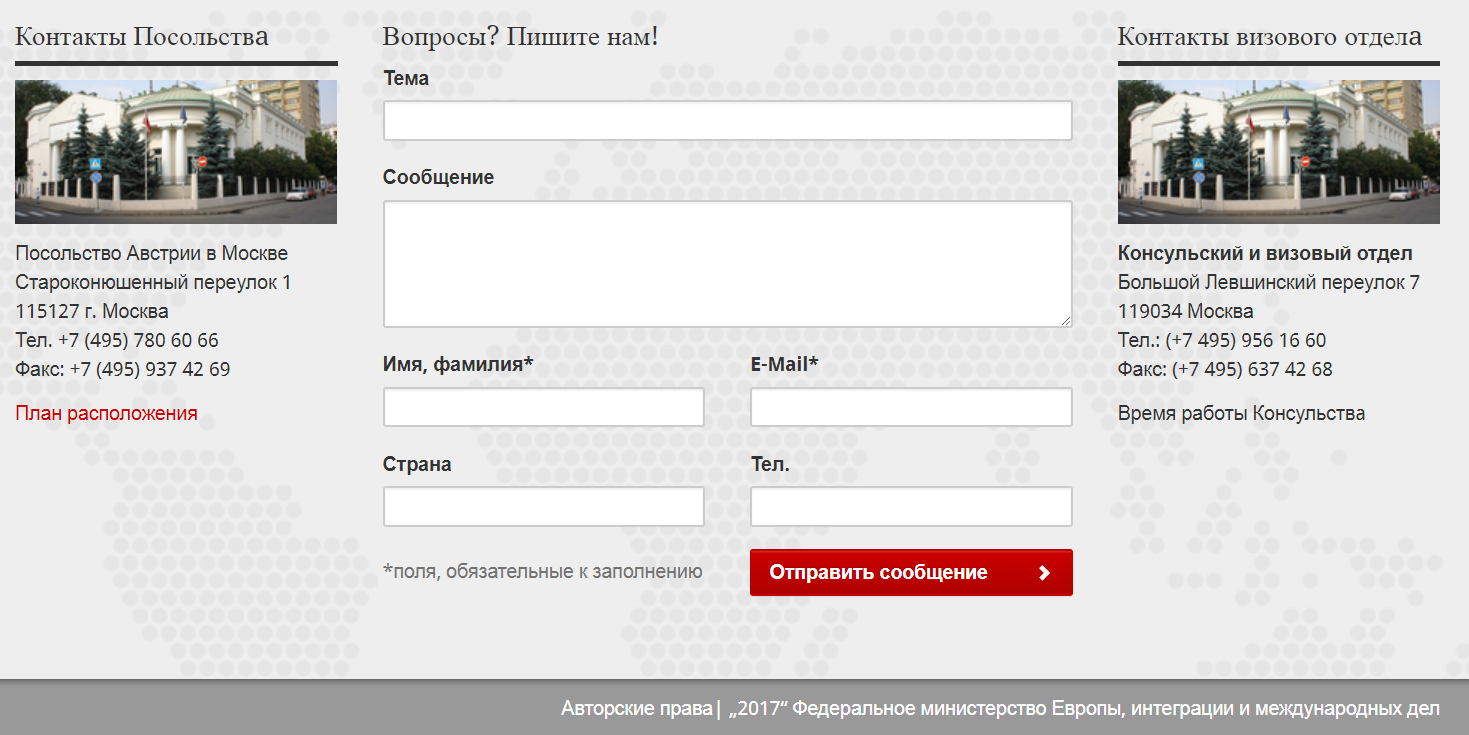The width and height of the screenshot is (1469, 735).
Task: Click the Контакты Посольства heading
Action: pyautogui.click(x=142, y=37)
